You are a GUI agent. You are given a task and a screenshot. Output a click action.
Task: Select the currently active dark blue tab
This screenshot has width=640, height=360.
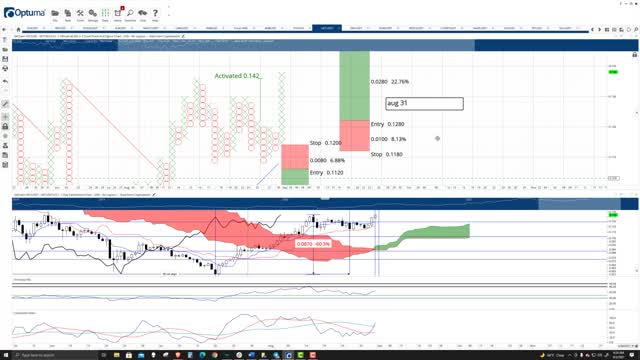(x=327, y=28)
